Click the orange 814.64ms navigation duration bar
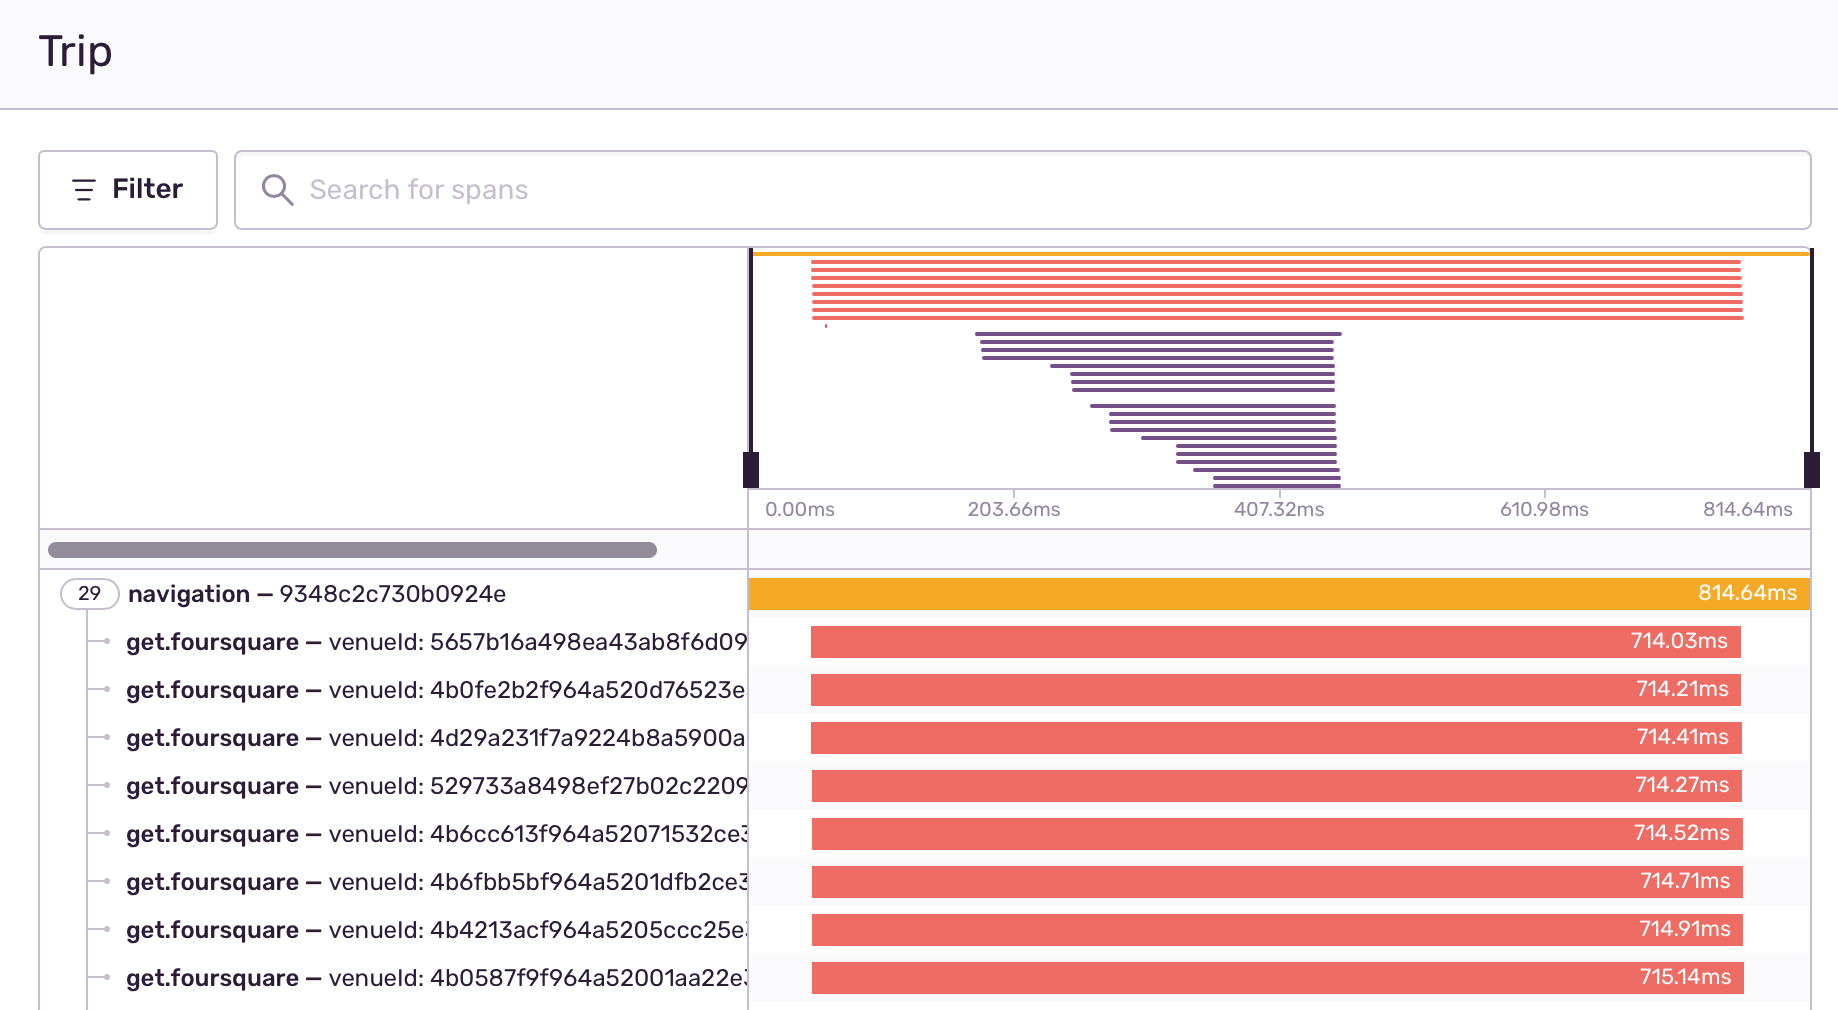This screenshot has width=1838, height=1010. [1280, 594]
